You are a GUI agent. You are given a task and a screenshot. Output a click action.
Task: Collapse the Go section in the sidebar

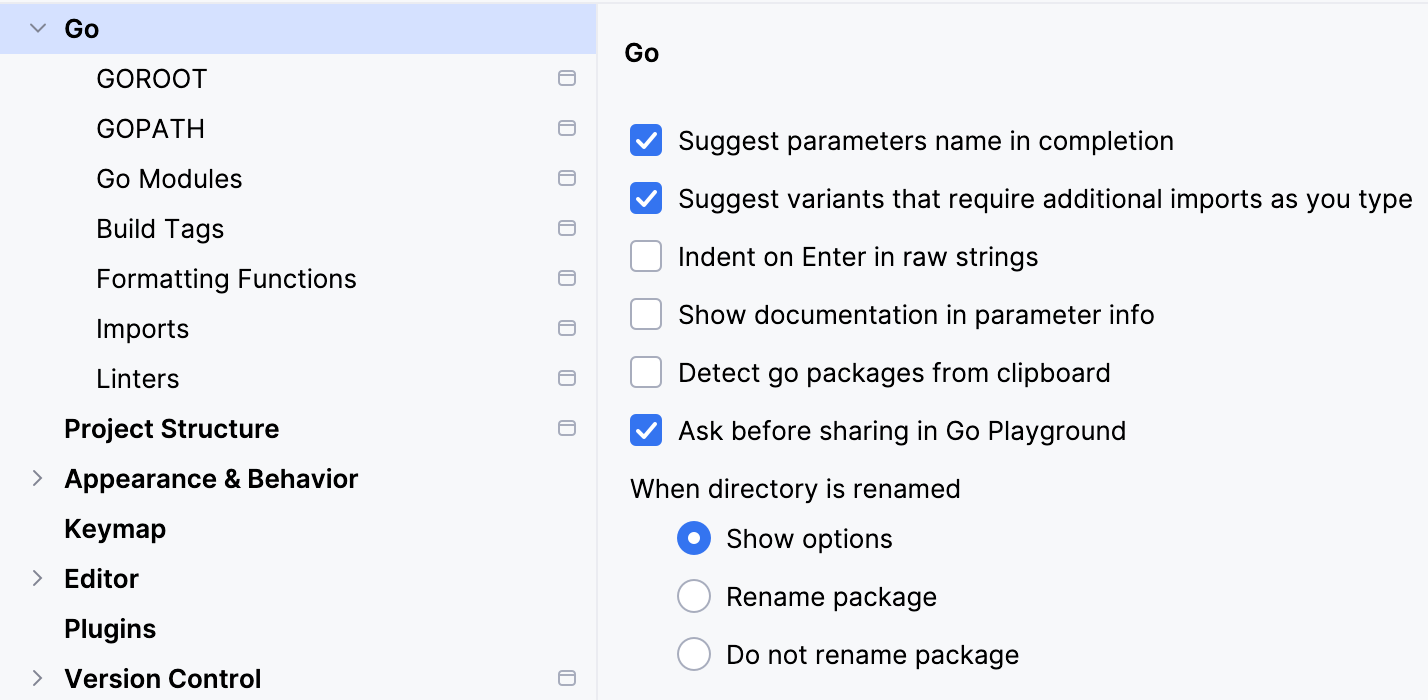[36, 28]
